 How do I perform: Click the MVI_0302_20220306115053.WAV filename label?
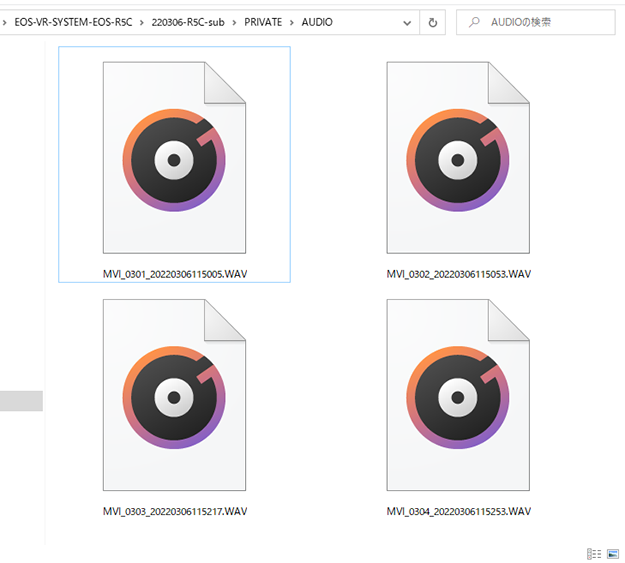coord(458,274)
